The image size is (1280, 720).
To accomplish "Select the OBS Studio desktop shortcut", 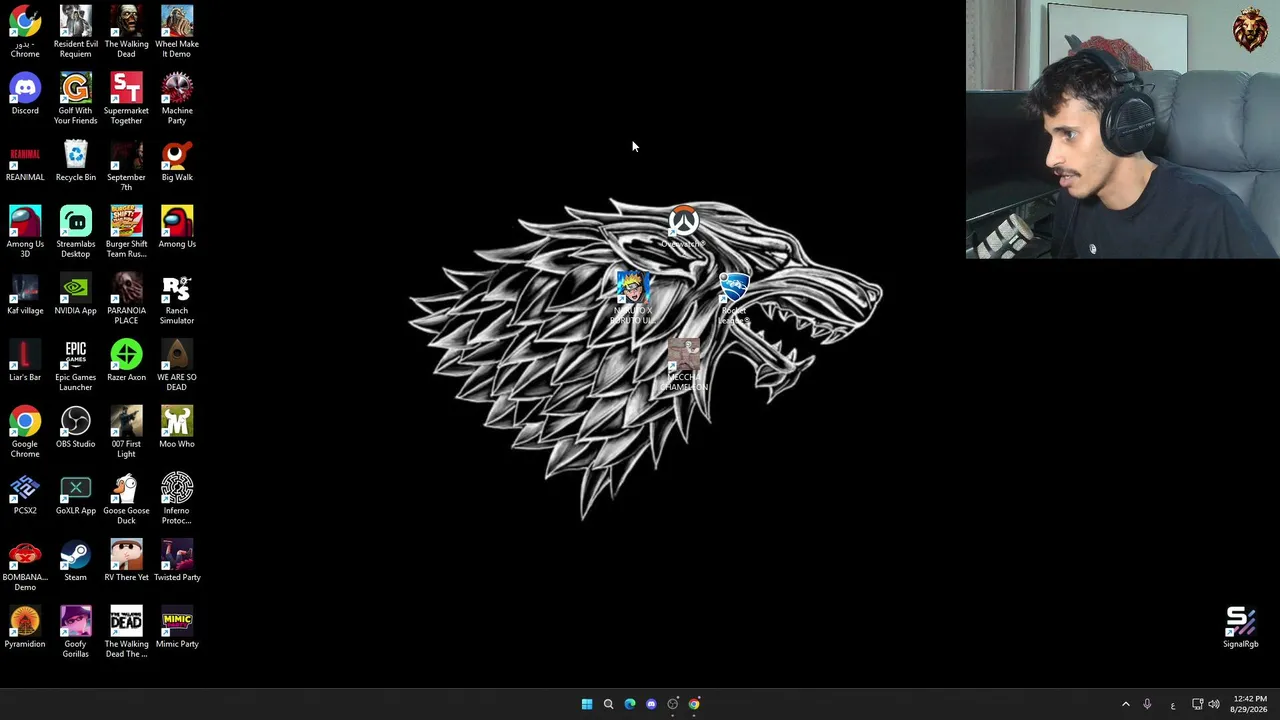I will (x=76, y=428).
